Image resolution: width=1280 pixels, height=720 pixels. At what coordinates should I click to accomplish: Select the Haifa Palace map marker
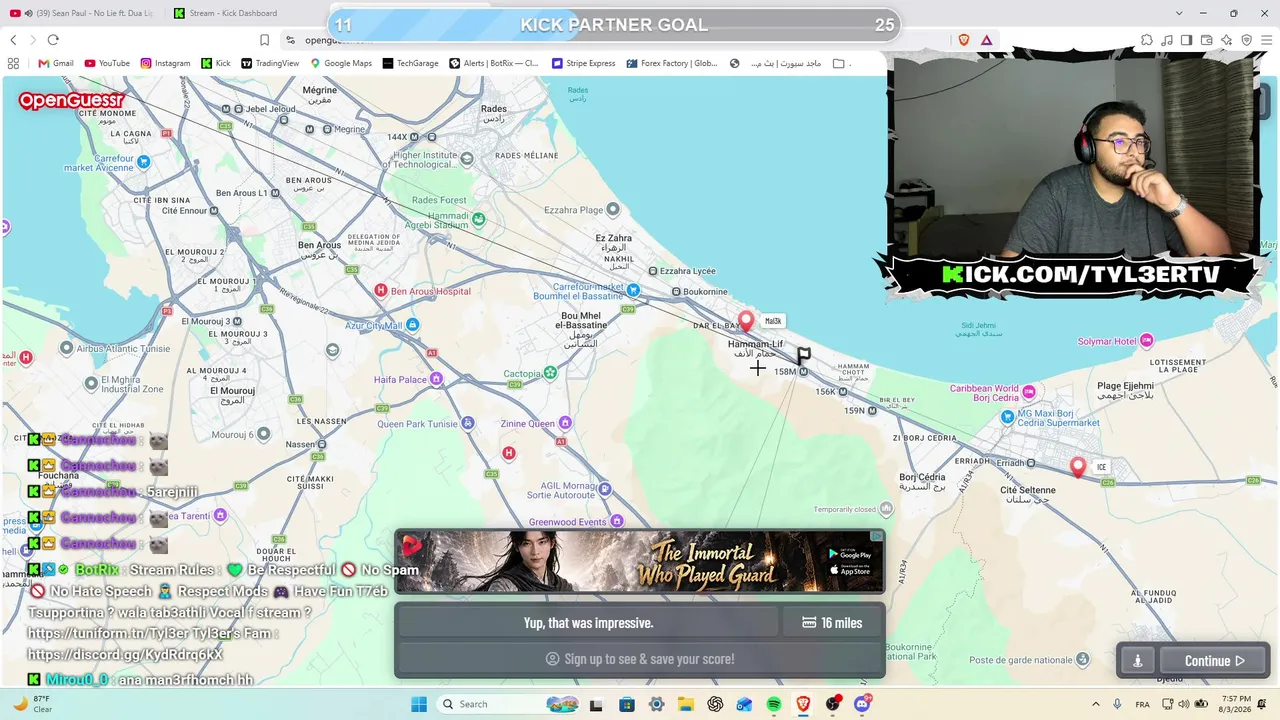pos(436,379)
